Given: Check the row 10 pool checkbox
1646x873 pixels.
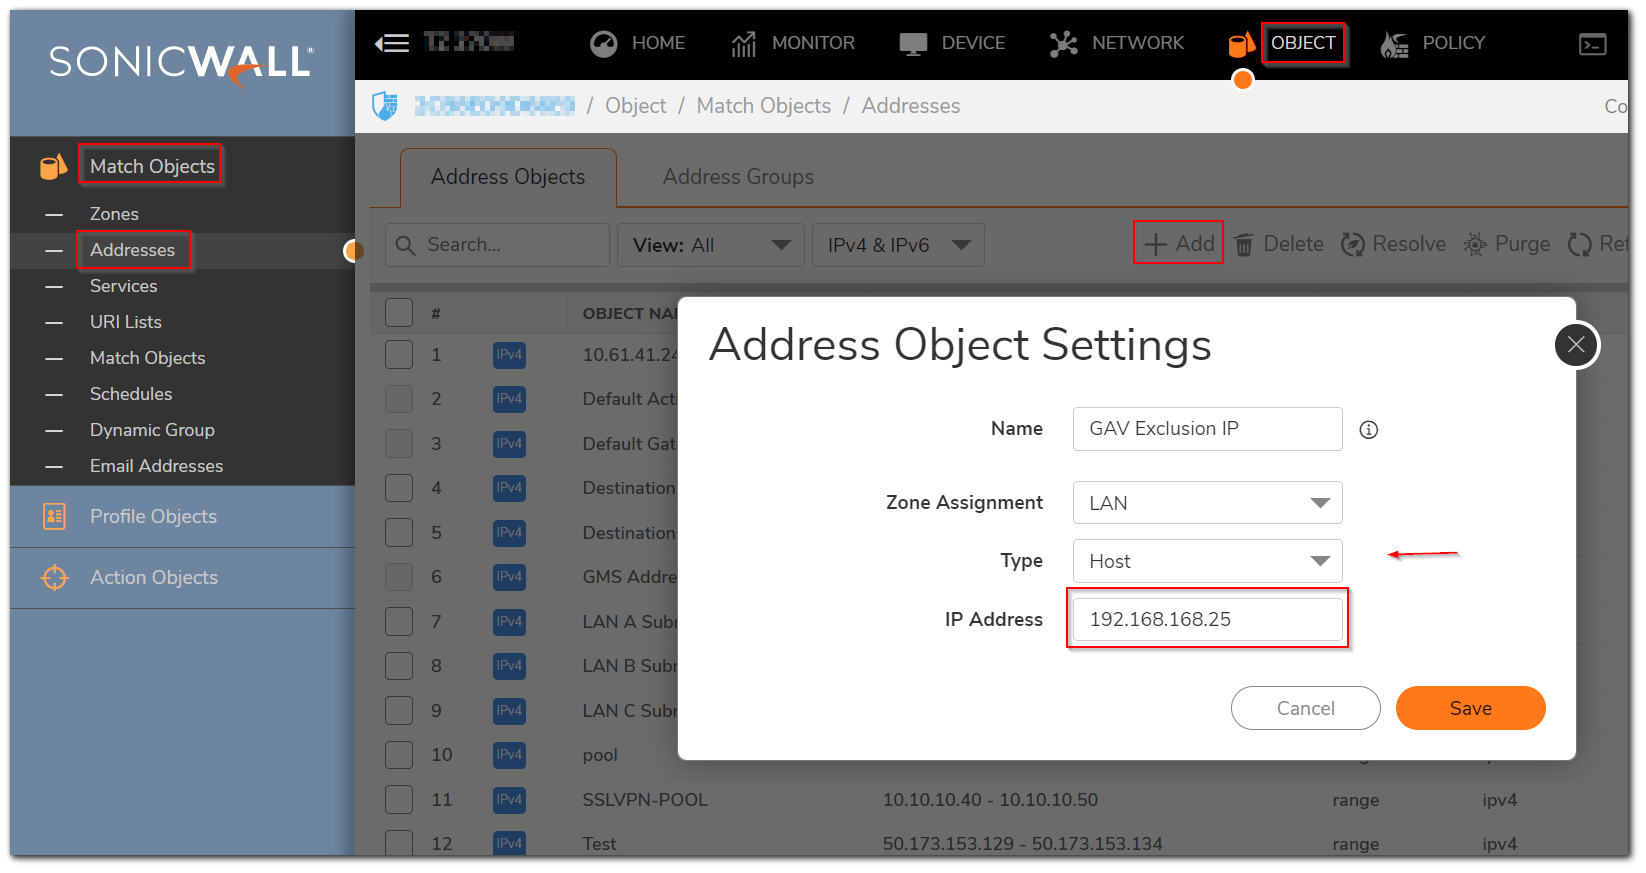Looking at the screenshot, I should tap(399, 755).
